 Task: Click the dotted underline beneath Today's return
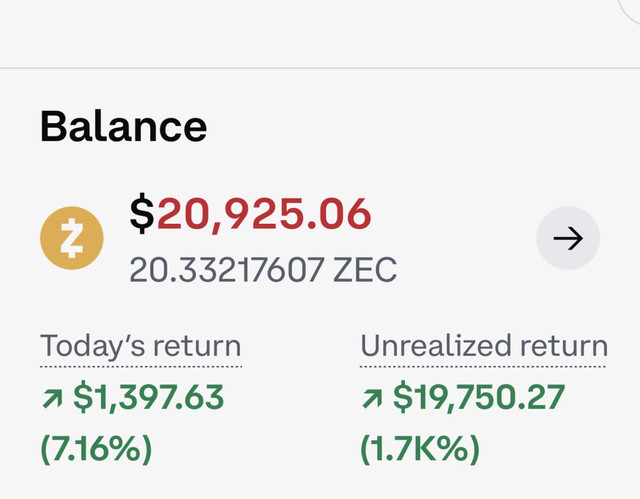pos(141,366)
